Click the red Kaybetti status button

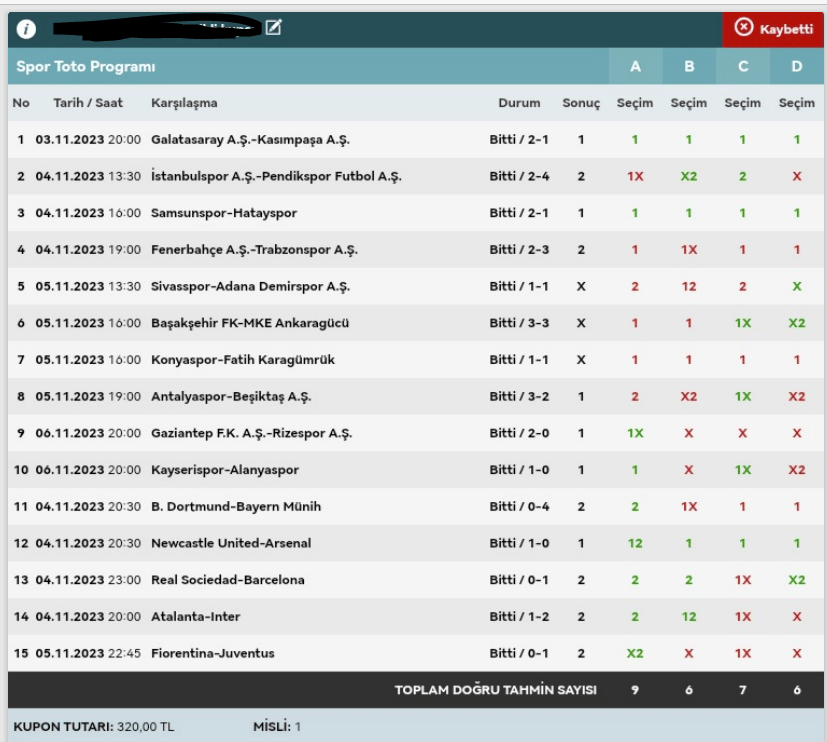774,29
